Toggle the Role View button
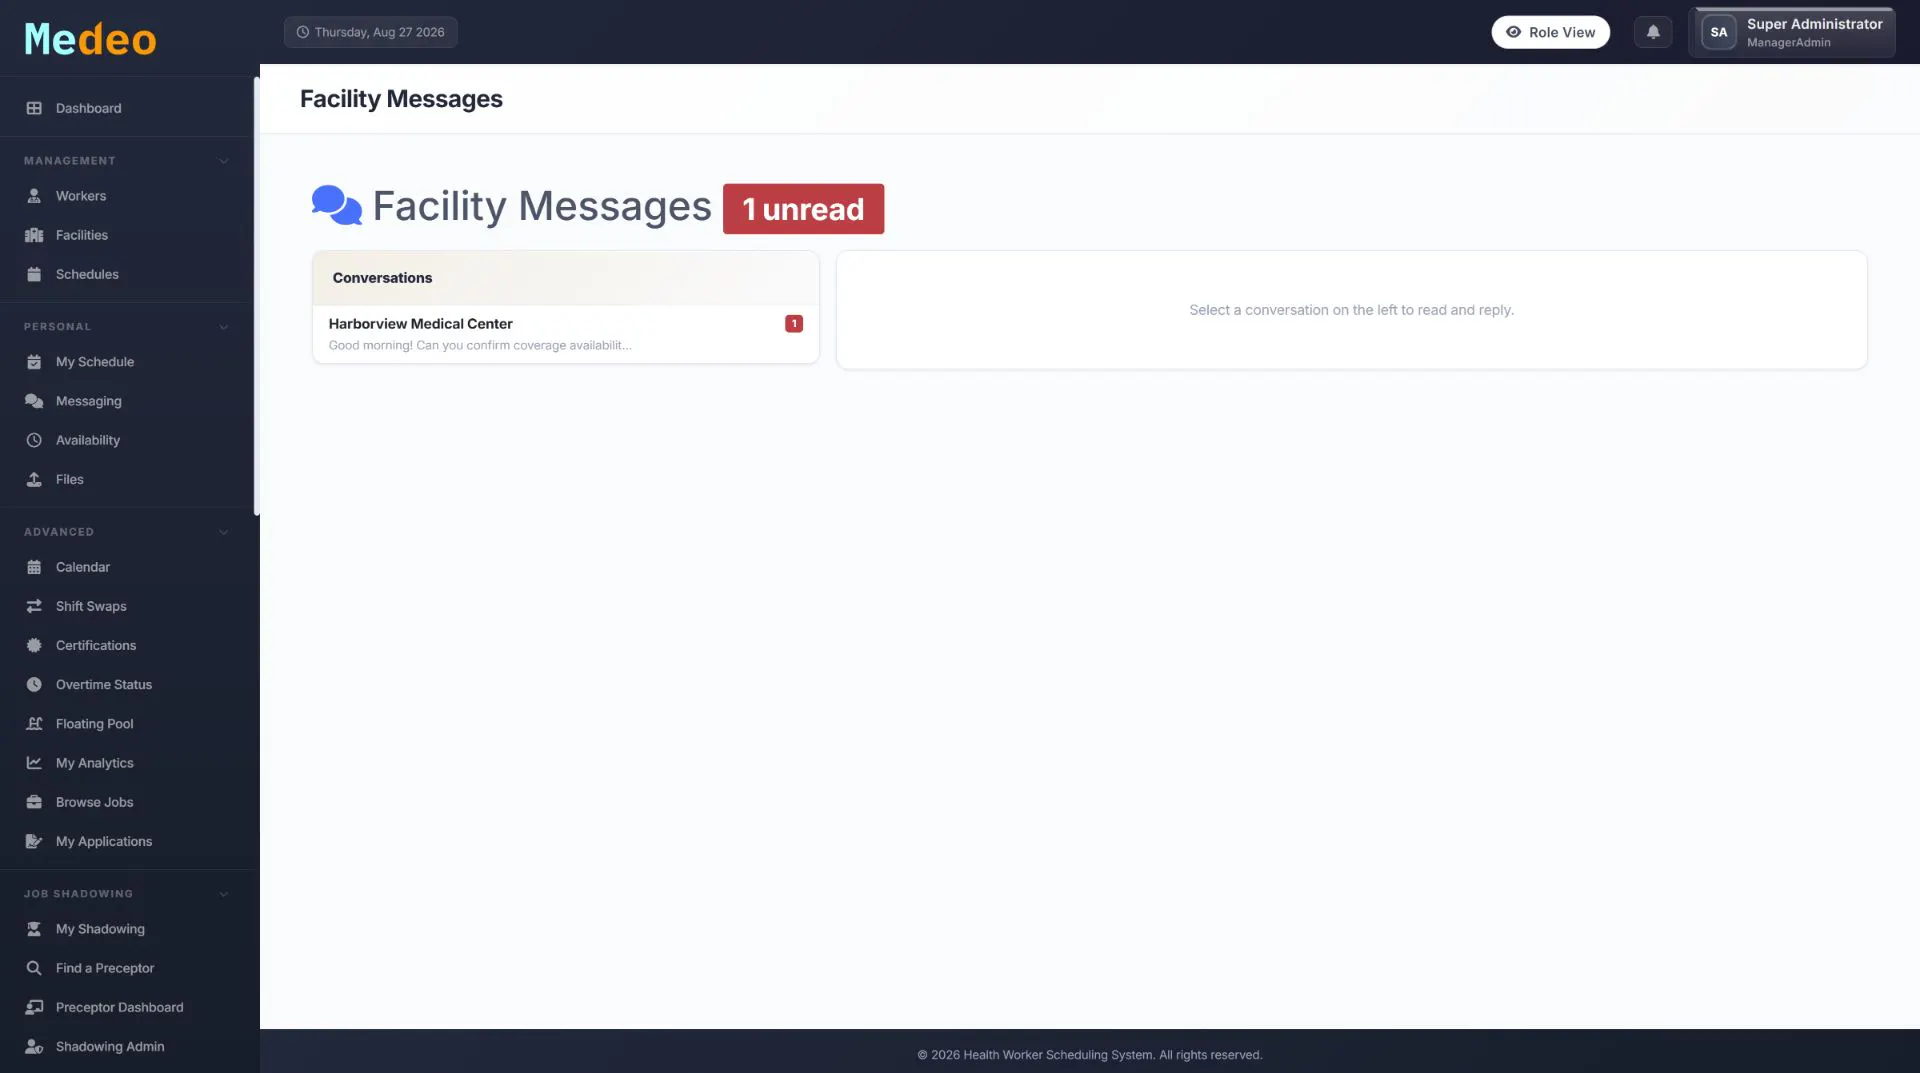This screenshot has height=1073, width=1920. click(x=1550, y=32)
